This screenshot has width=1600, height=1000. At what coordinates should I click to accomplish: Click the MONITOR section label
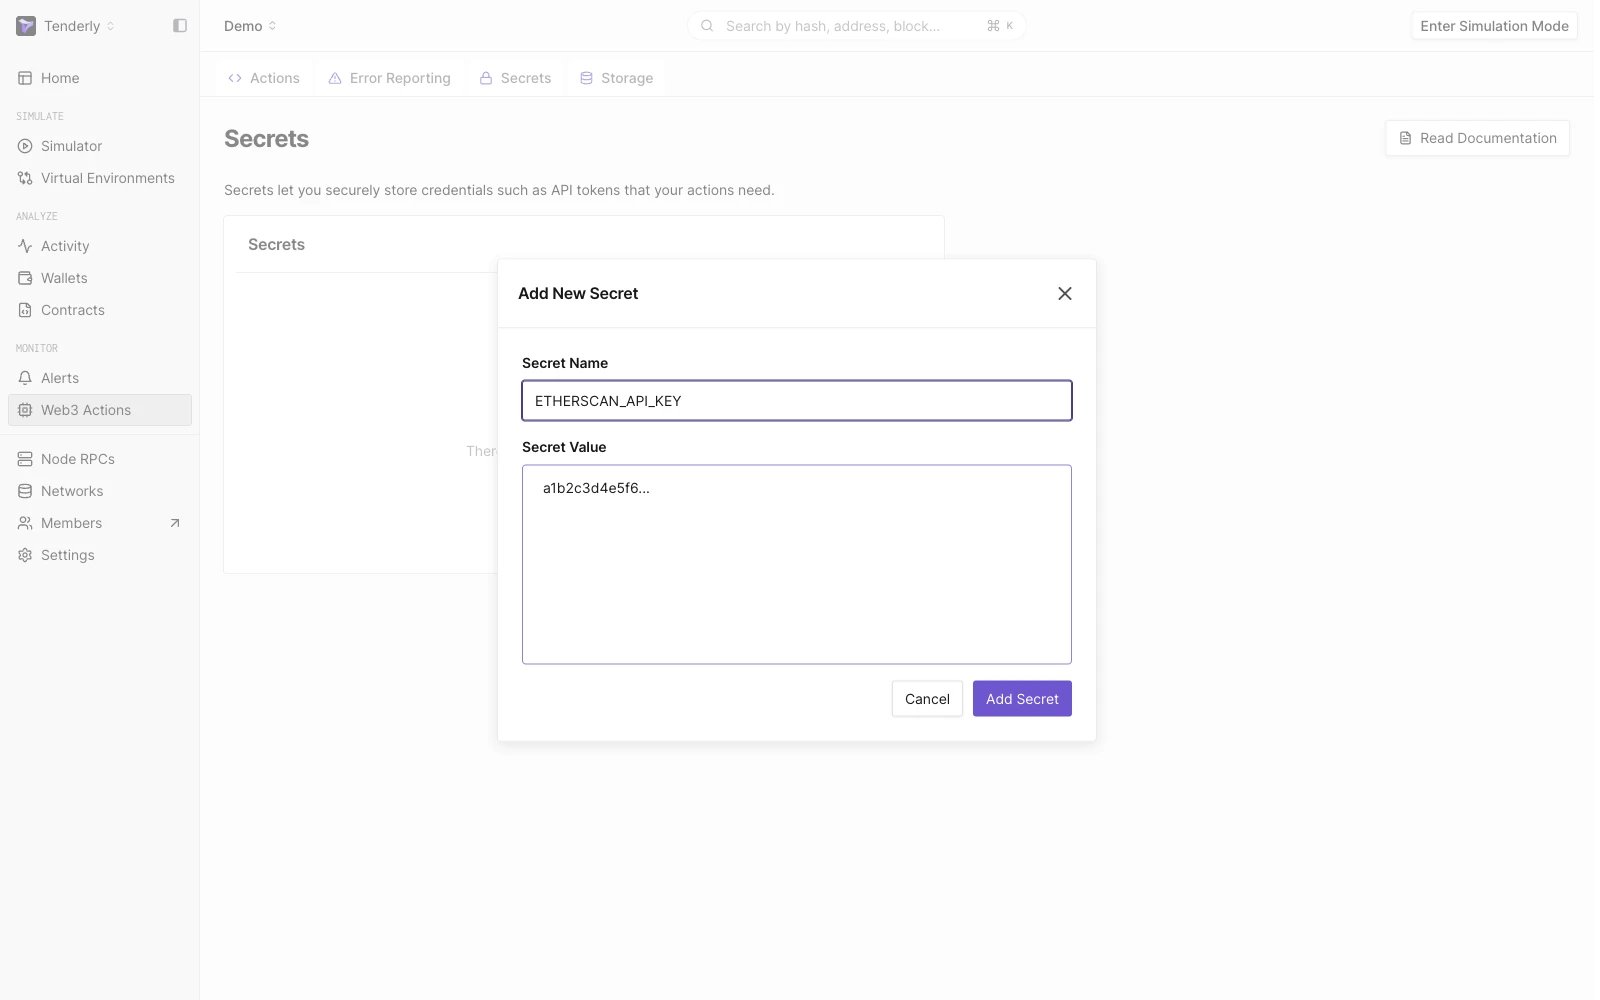tap(37, 348)
